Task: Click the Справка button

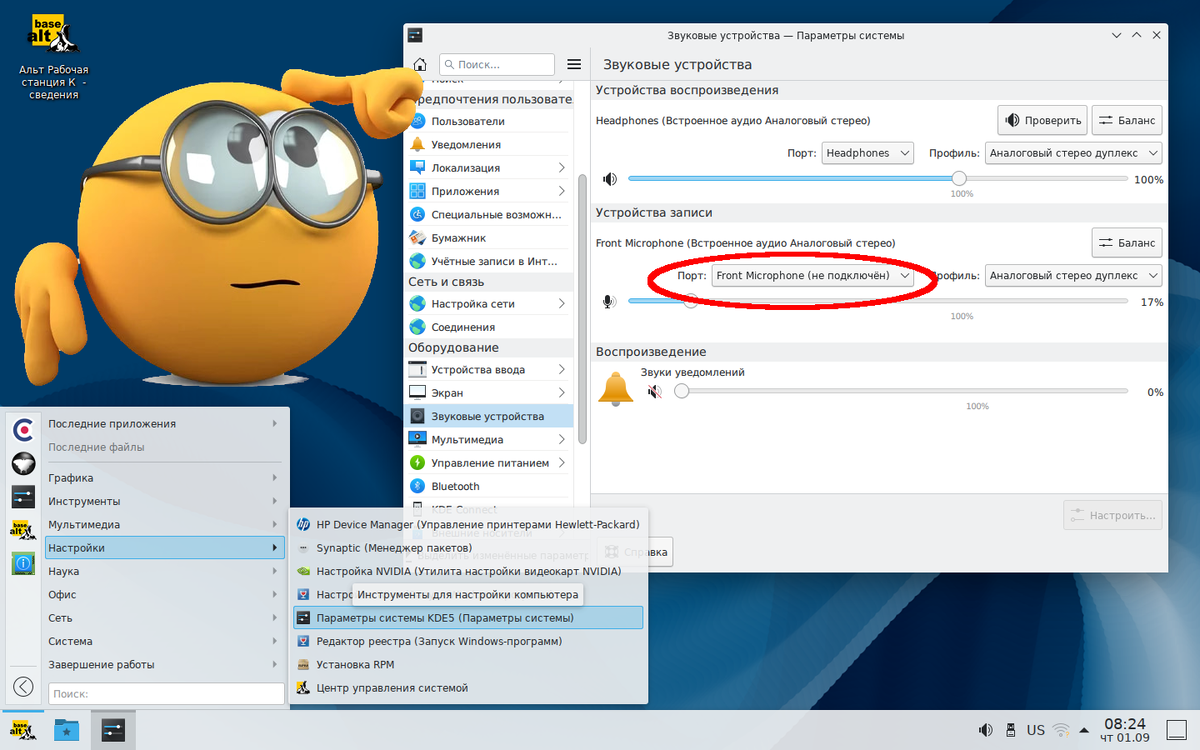Action: [635, 551]
